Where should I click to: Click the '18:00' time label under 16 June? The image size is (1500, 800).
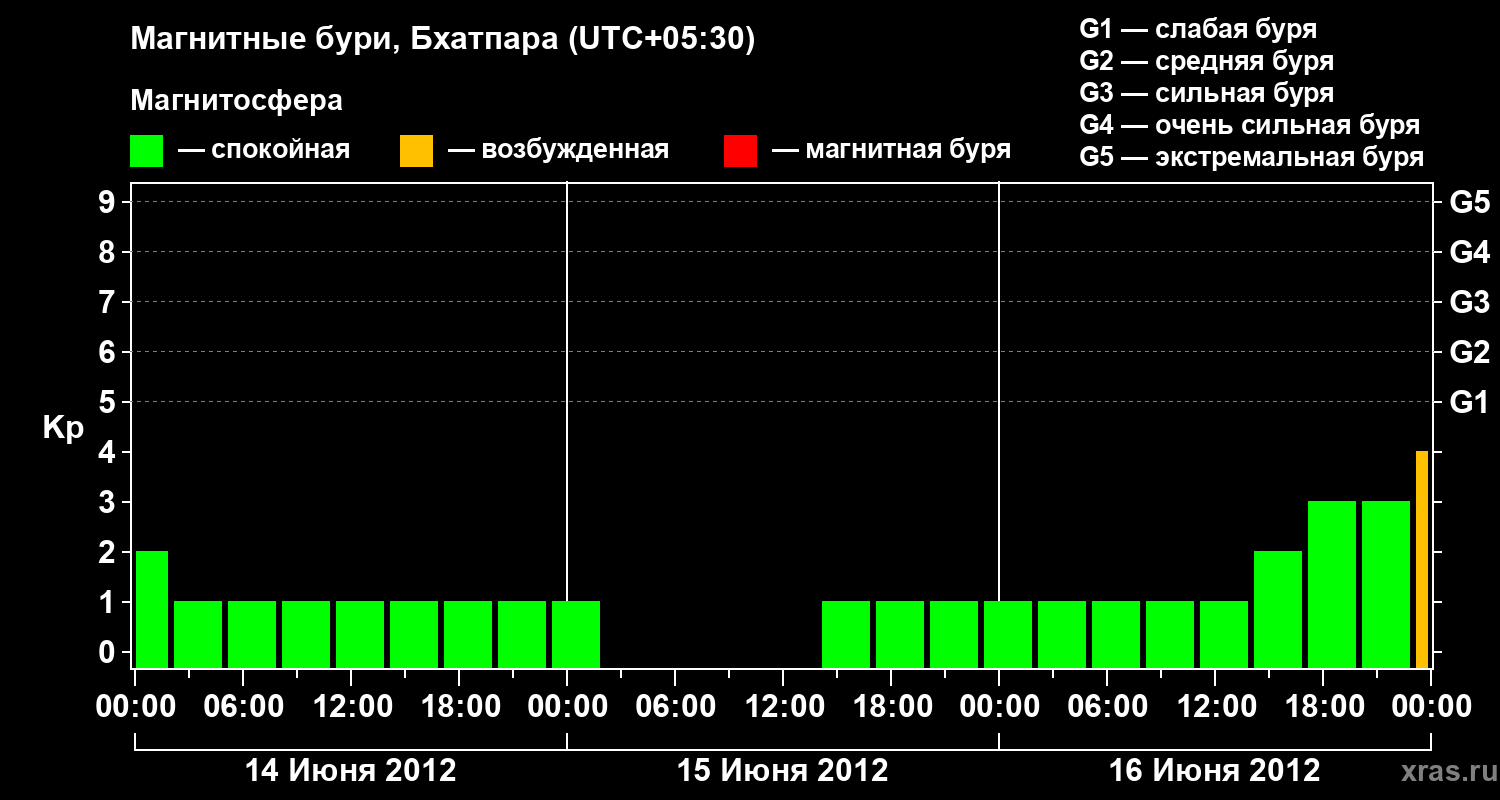(x=1323, y=706)
